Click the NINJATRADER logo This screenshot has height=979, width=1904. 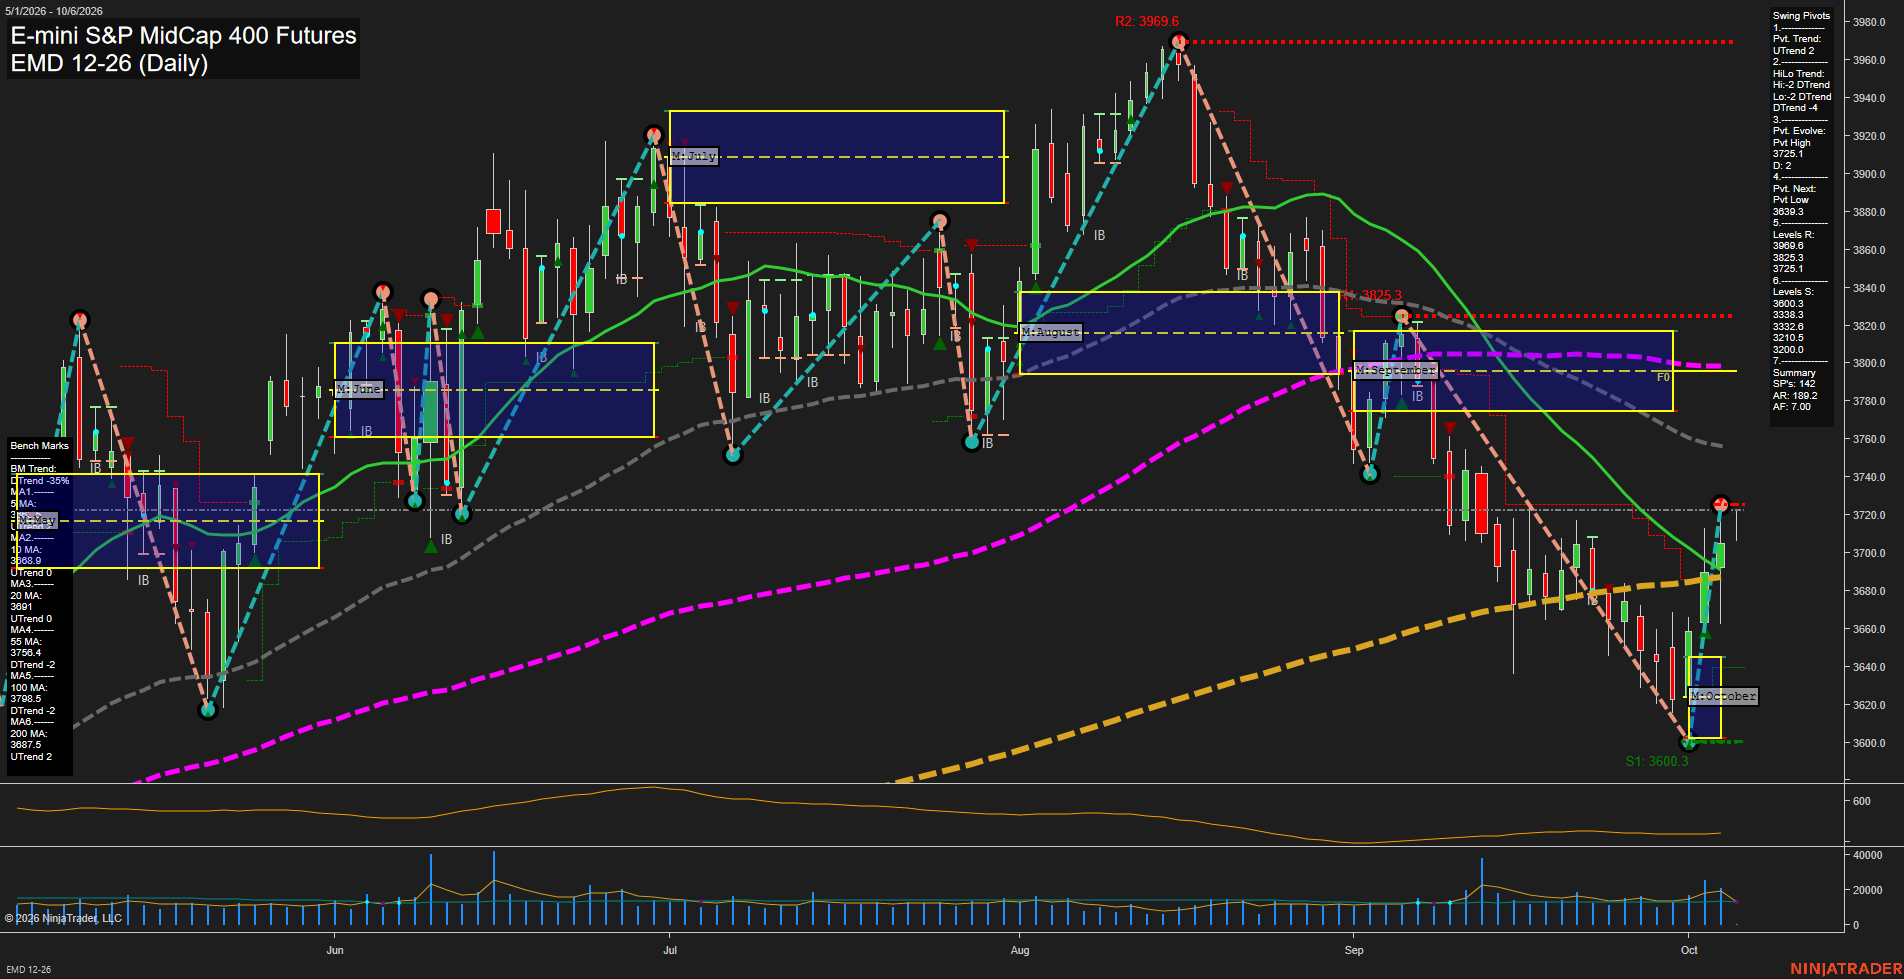[1845, 969]
